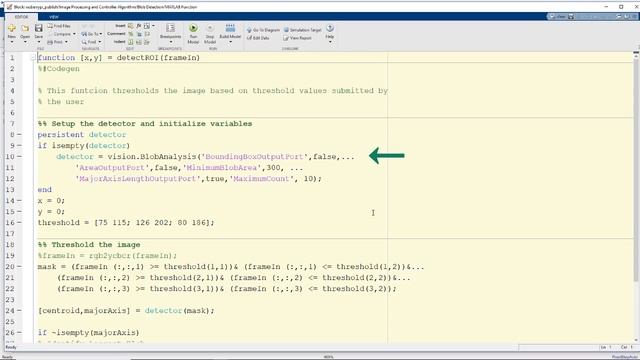The width and height of the screenshot is (640, 360).
Task: Click the wrap comments icon
Action: pyautogui.click(x=147, y=34)
